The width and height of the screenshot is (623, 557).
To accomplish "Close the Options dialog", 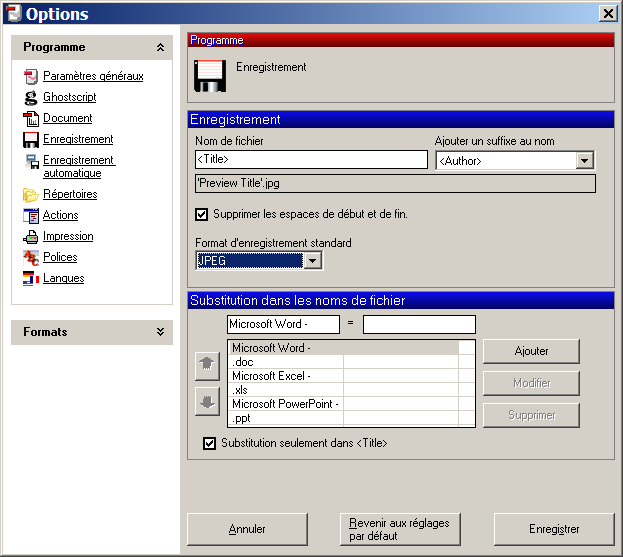I will (x=608, y=14).
